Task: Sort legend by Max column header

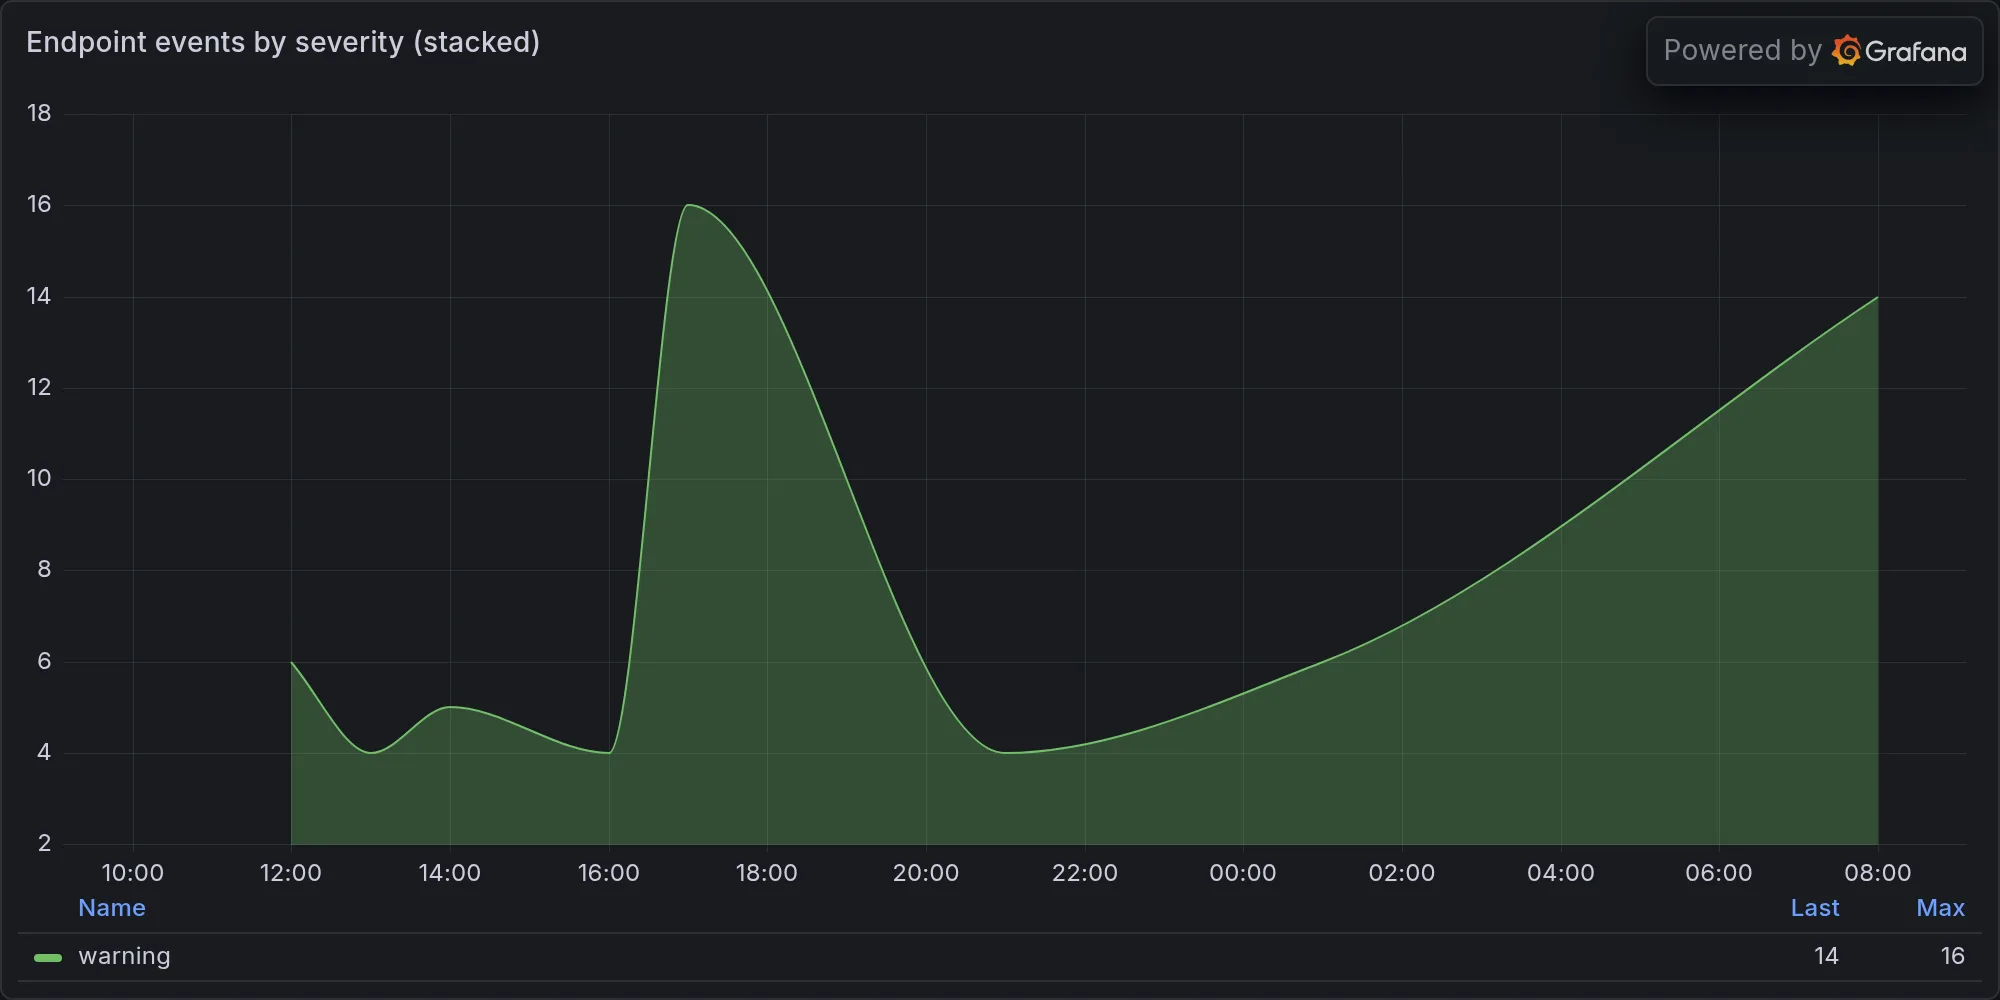Action: 1940,908
